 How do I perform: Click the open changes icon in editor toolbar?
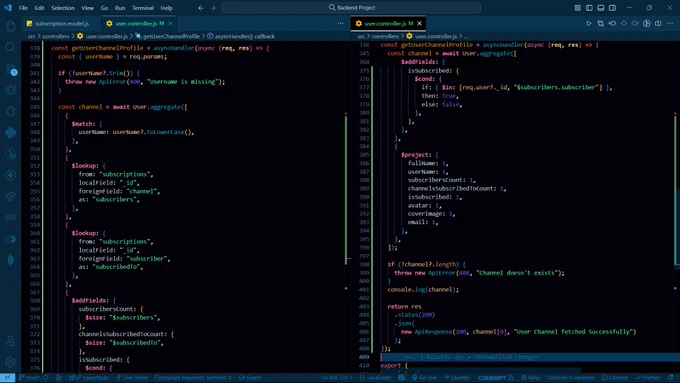click(x=601, y=23)
